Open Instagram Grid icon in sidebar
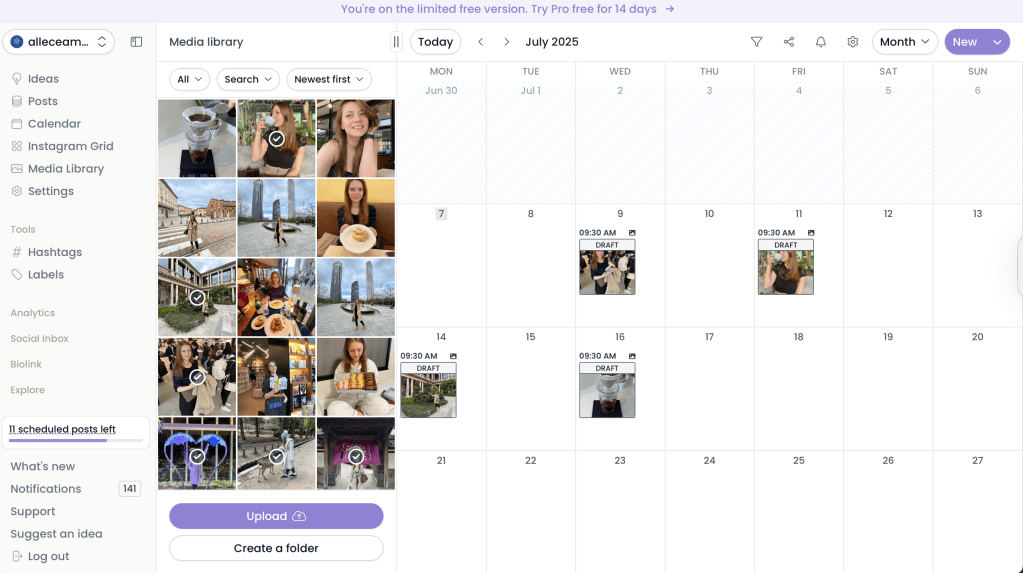Image resolution: width=1023 pixels, height=573 pixels. pos(17,146)
